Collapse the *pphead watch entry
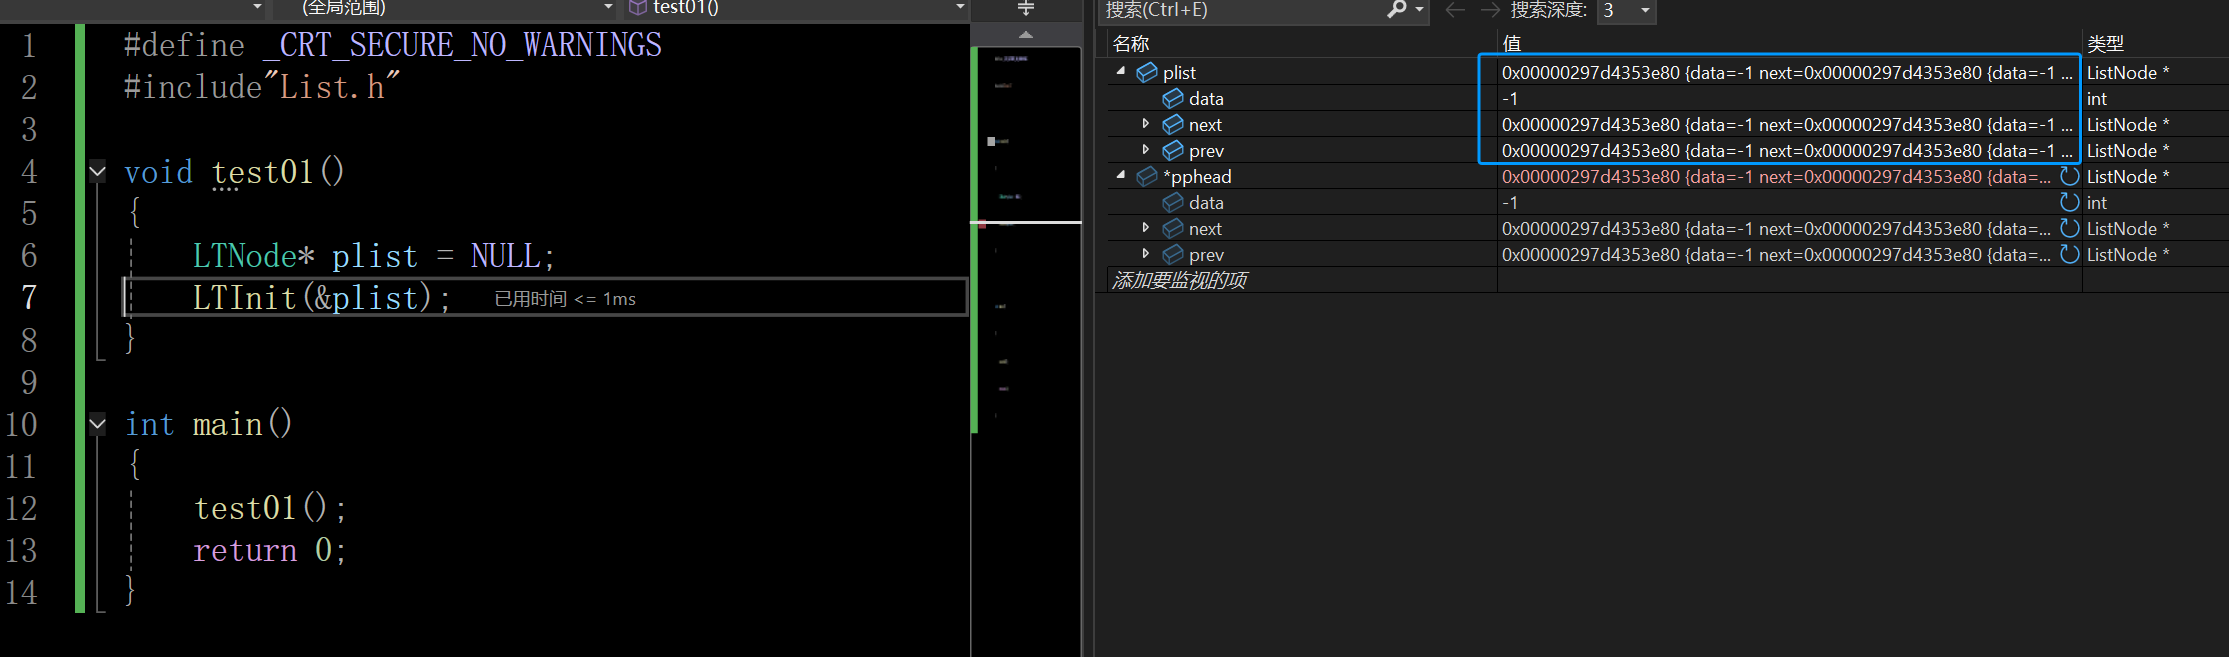 pyautogui.click(x=1121, y=175)
